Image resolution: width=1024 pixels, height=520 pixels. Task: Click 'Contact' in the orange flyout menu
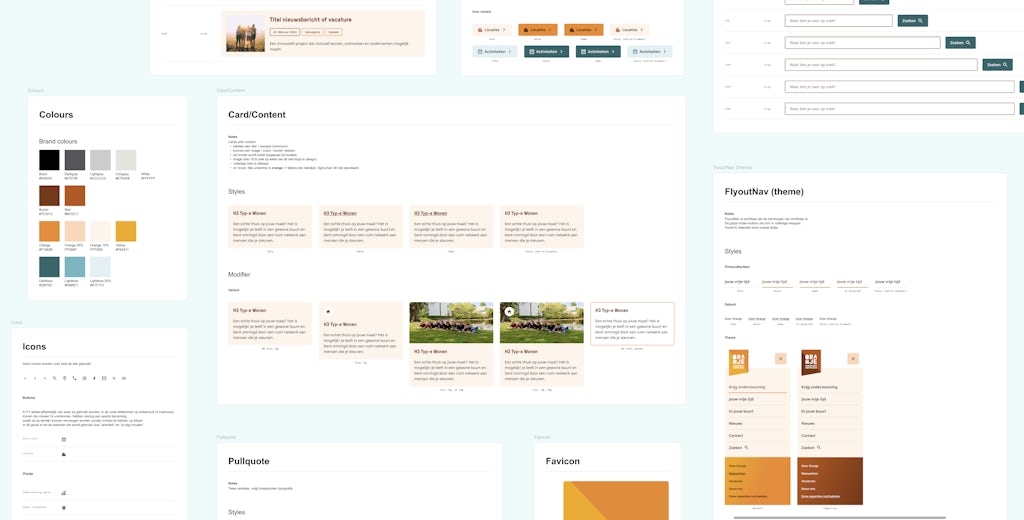click(x=737, y=436)
